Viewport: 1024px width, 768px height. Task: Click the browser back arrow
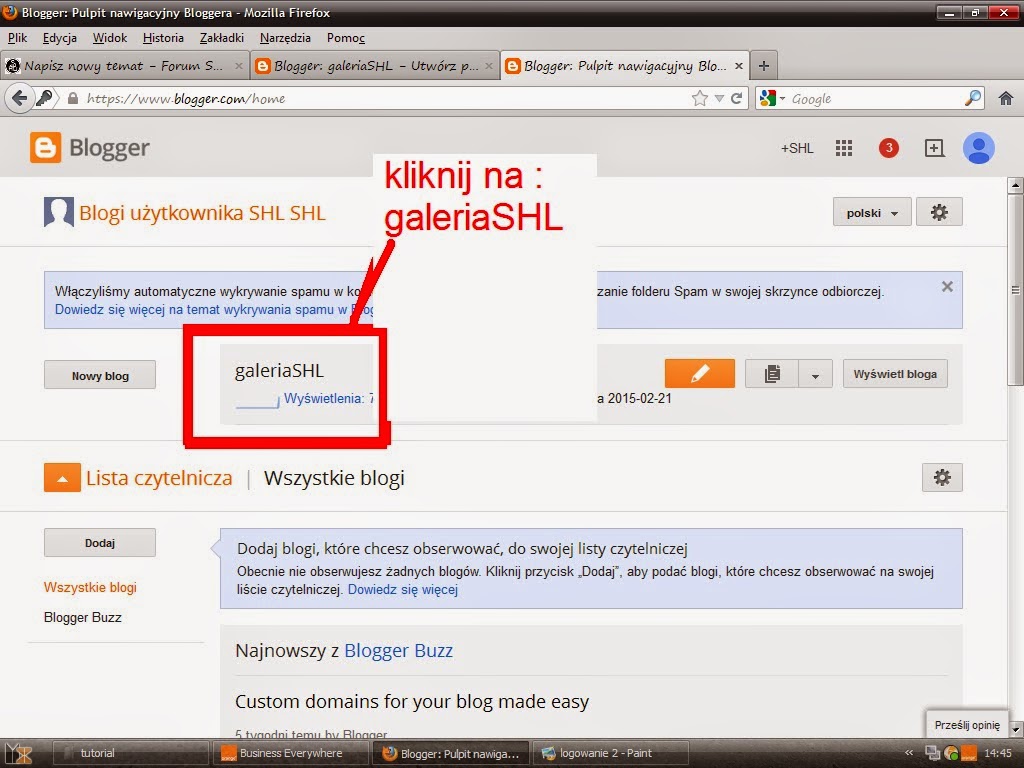[19, 99]
